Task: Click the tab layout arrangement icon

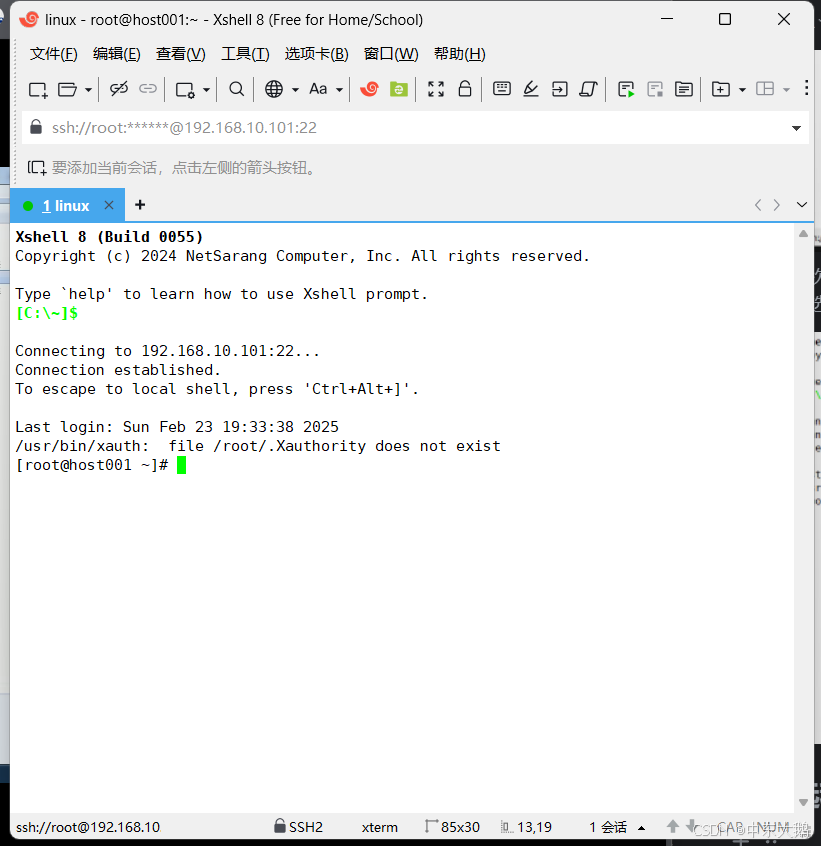Action: coord(765,88)
